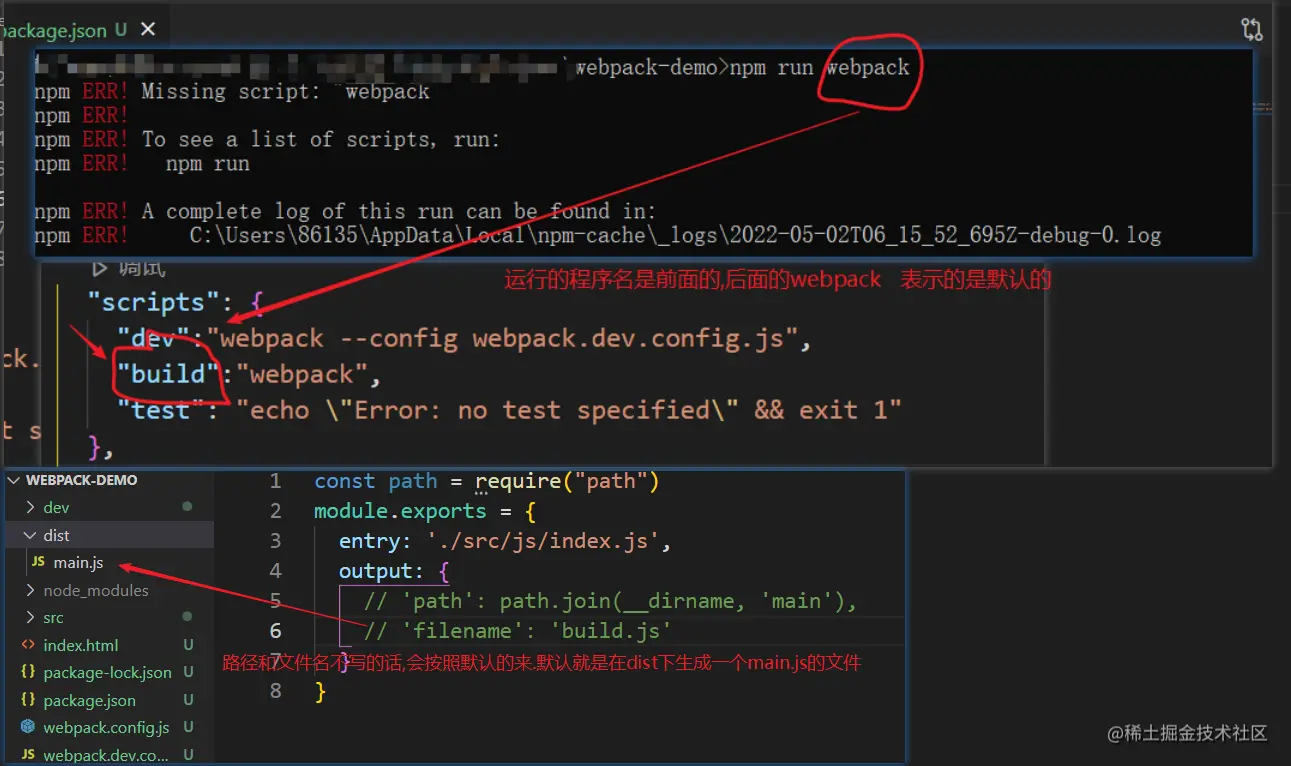The height and width of the screenshot is (766, 1291).
Task: Click line number 1 in the gutter
Action: pyautogui.click(x=276, y=481)
